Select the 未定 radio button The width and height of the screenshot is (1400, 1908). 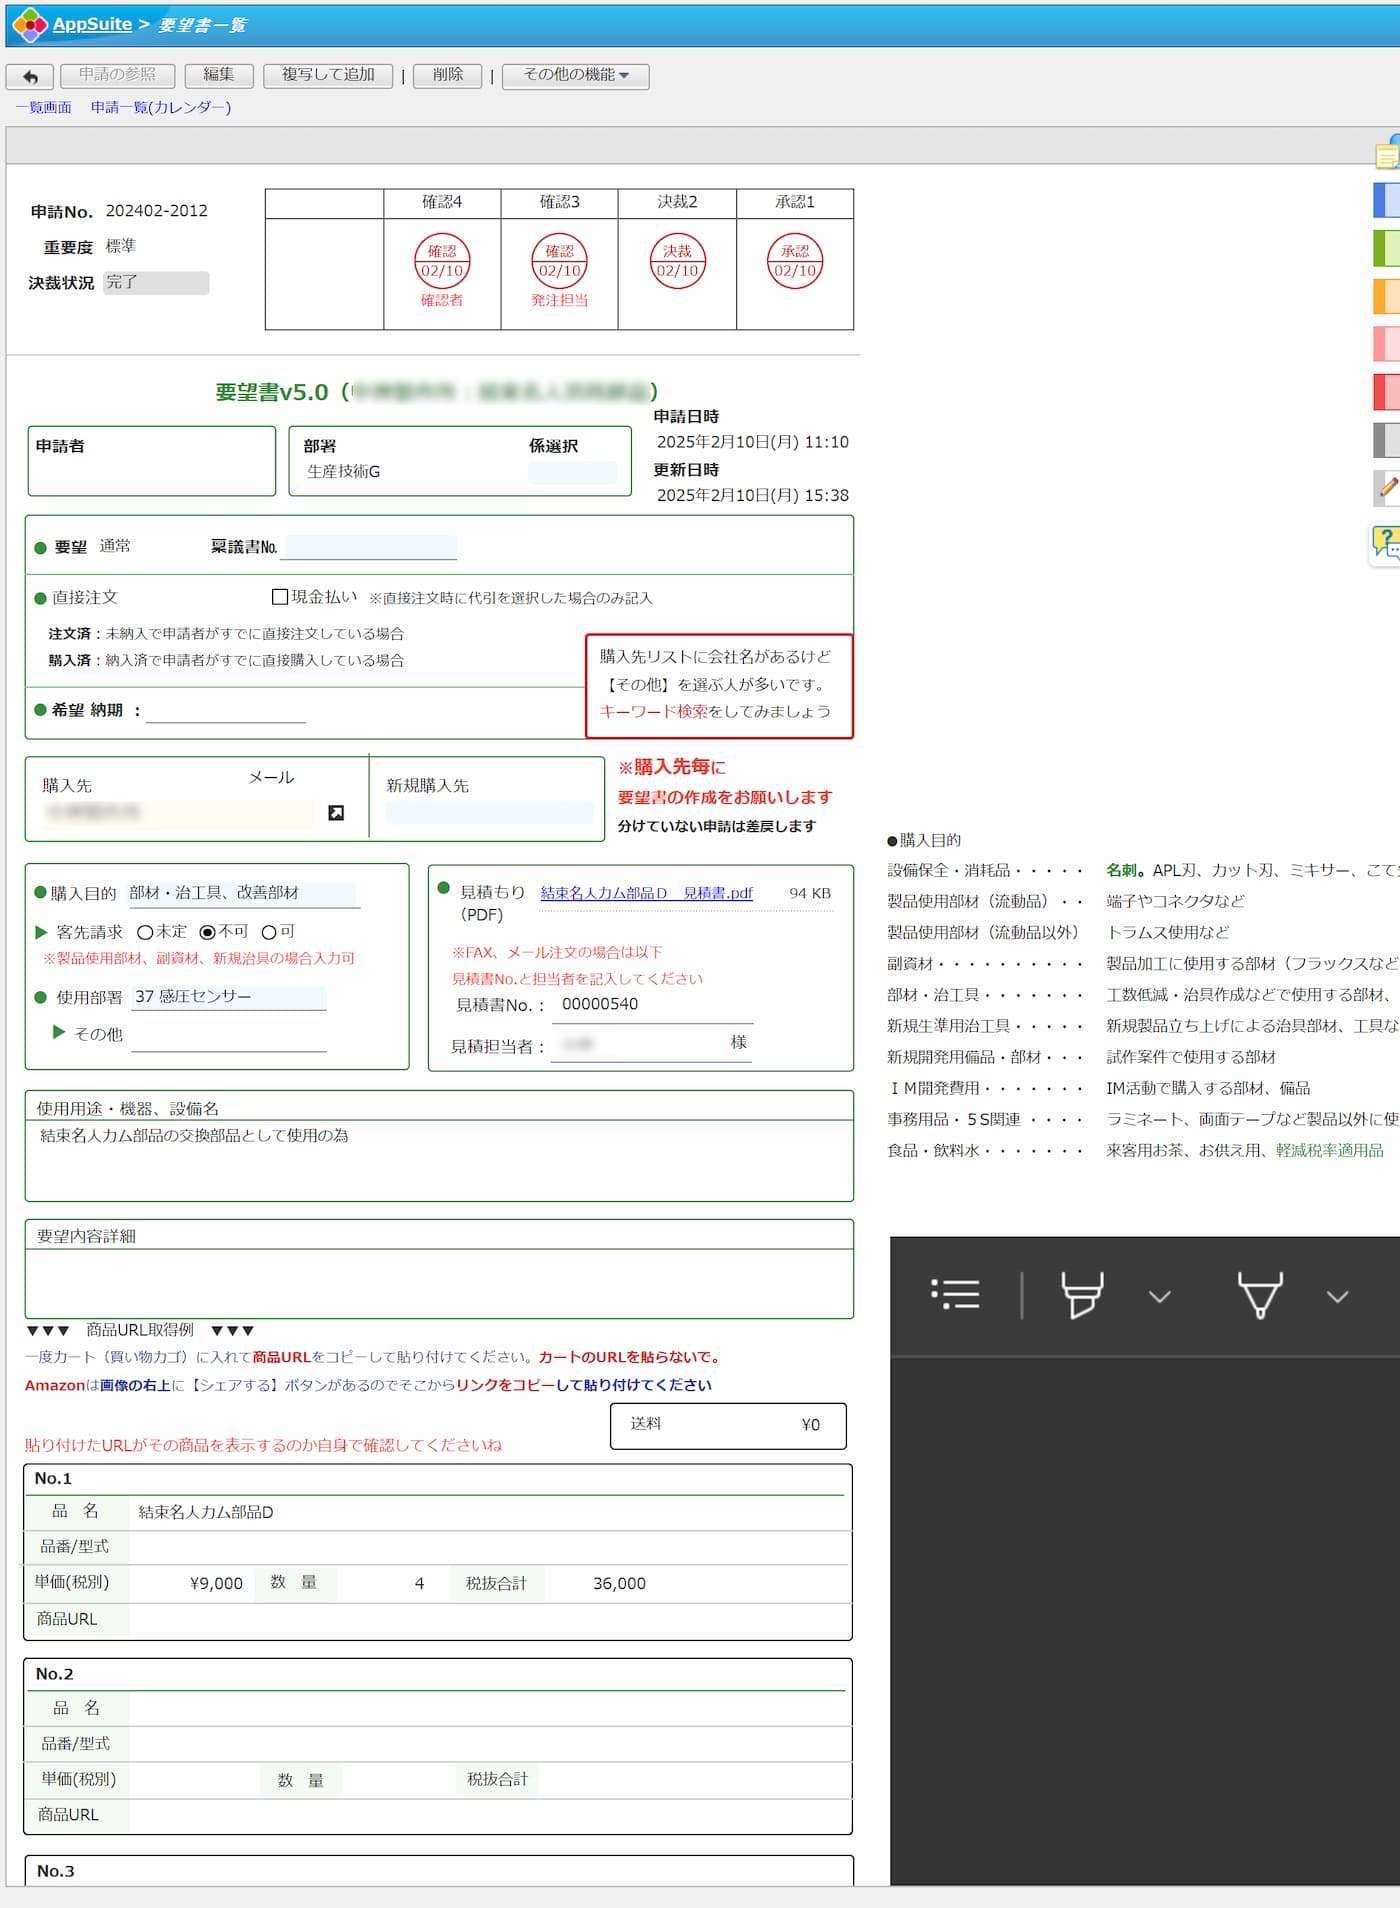click(x=145, y=932)
